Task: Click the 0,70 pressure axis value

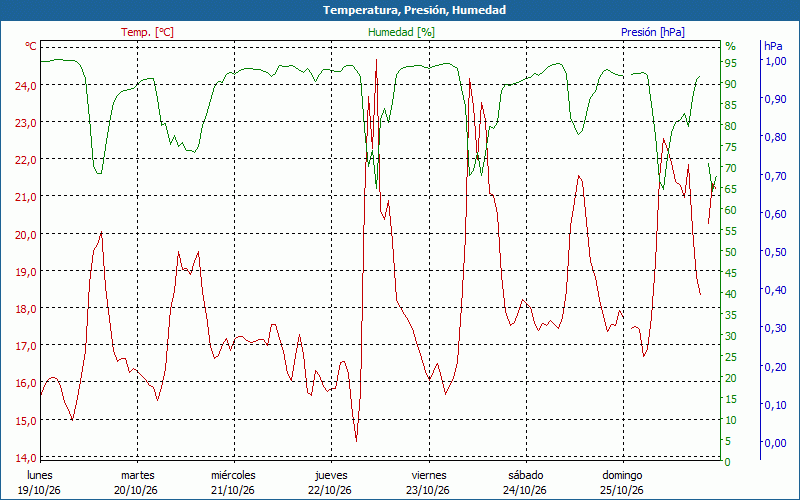Action: click(x=776, y=176)
